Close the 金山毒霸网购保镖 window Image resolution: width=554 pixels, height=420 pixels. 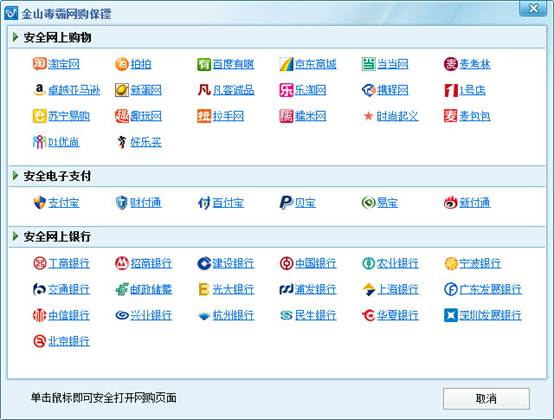[x=533, y=8]
